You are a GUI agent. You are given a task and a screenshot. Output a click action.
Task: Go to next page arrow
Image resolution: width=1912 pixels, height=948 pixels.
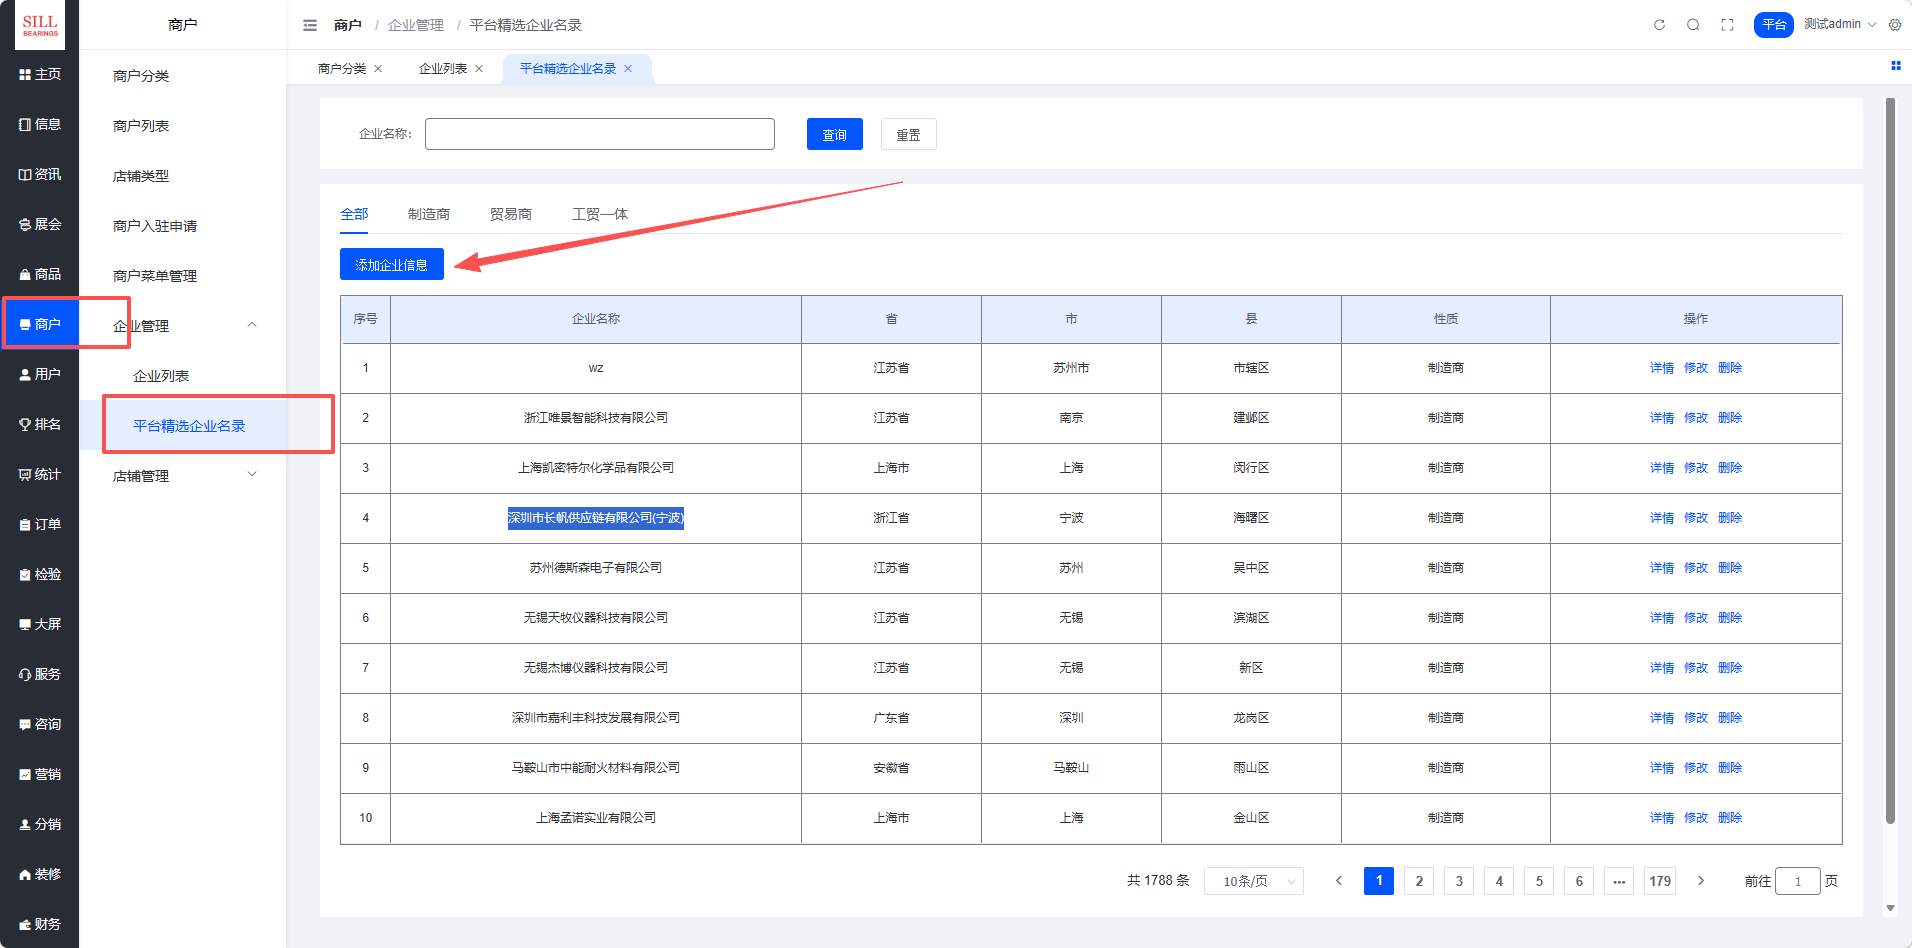[x=1700, y=881]
